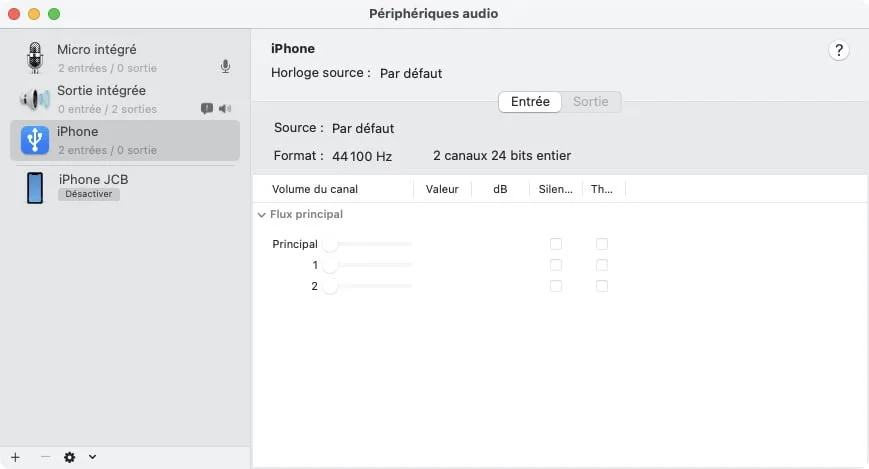Toggle the Silence checkbox for Principal
Image resolution: width=869 pixels, height=469 pixels.
coord(556,244)
